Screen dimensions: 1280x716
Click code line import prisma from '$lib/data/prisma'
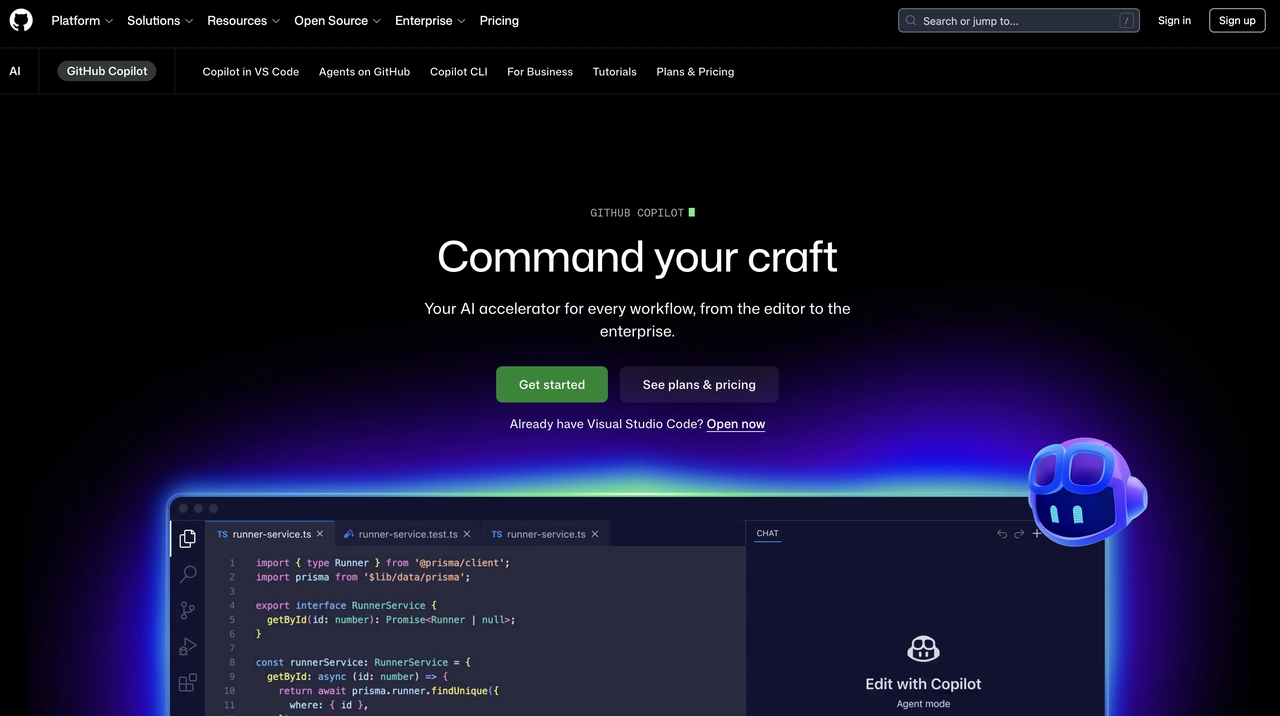click(363, 577)
